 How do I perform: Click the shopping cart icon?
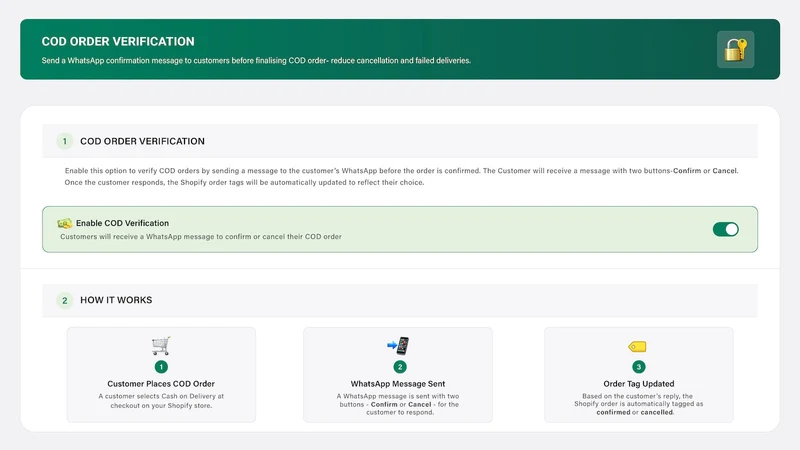[x=161, y=345]
